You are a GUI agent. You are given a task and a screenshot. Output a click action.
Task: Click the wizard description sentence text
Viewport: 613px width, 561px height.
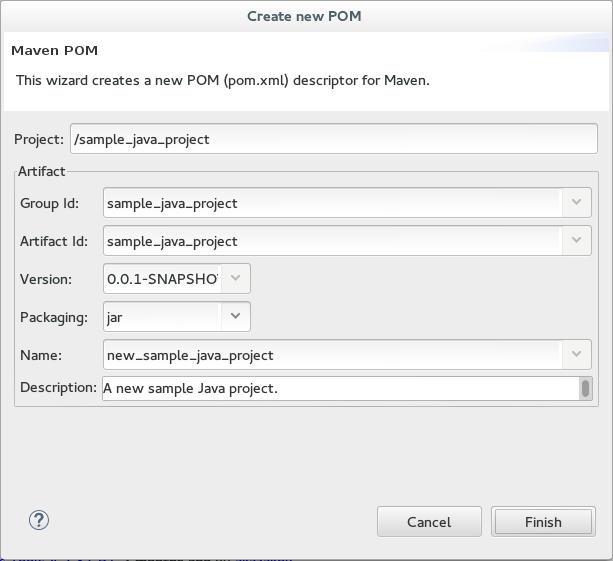pos(222,80)
